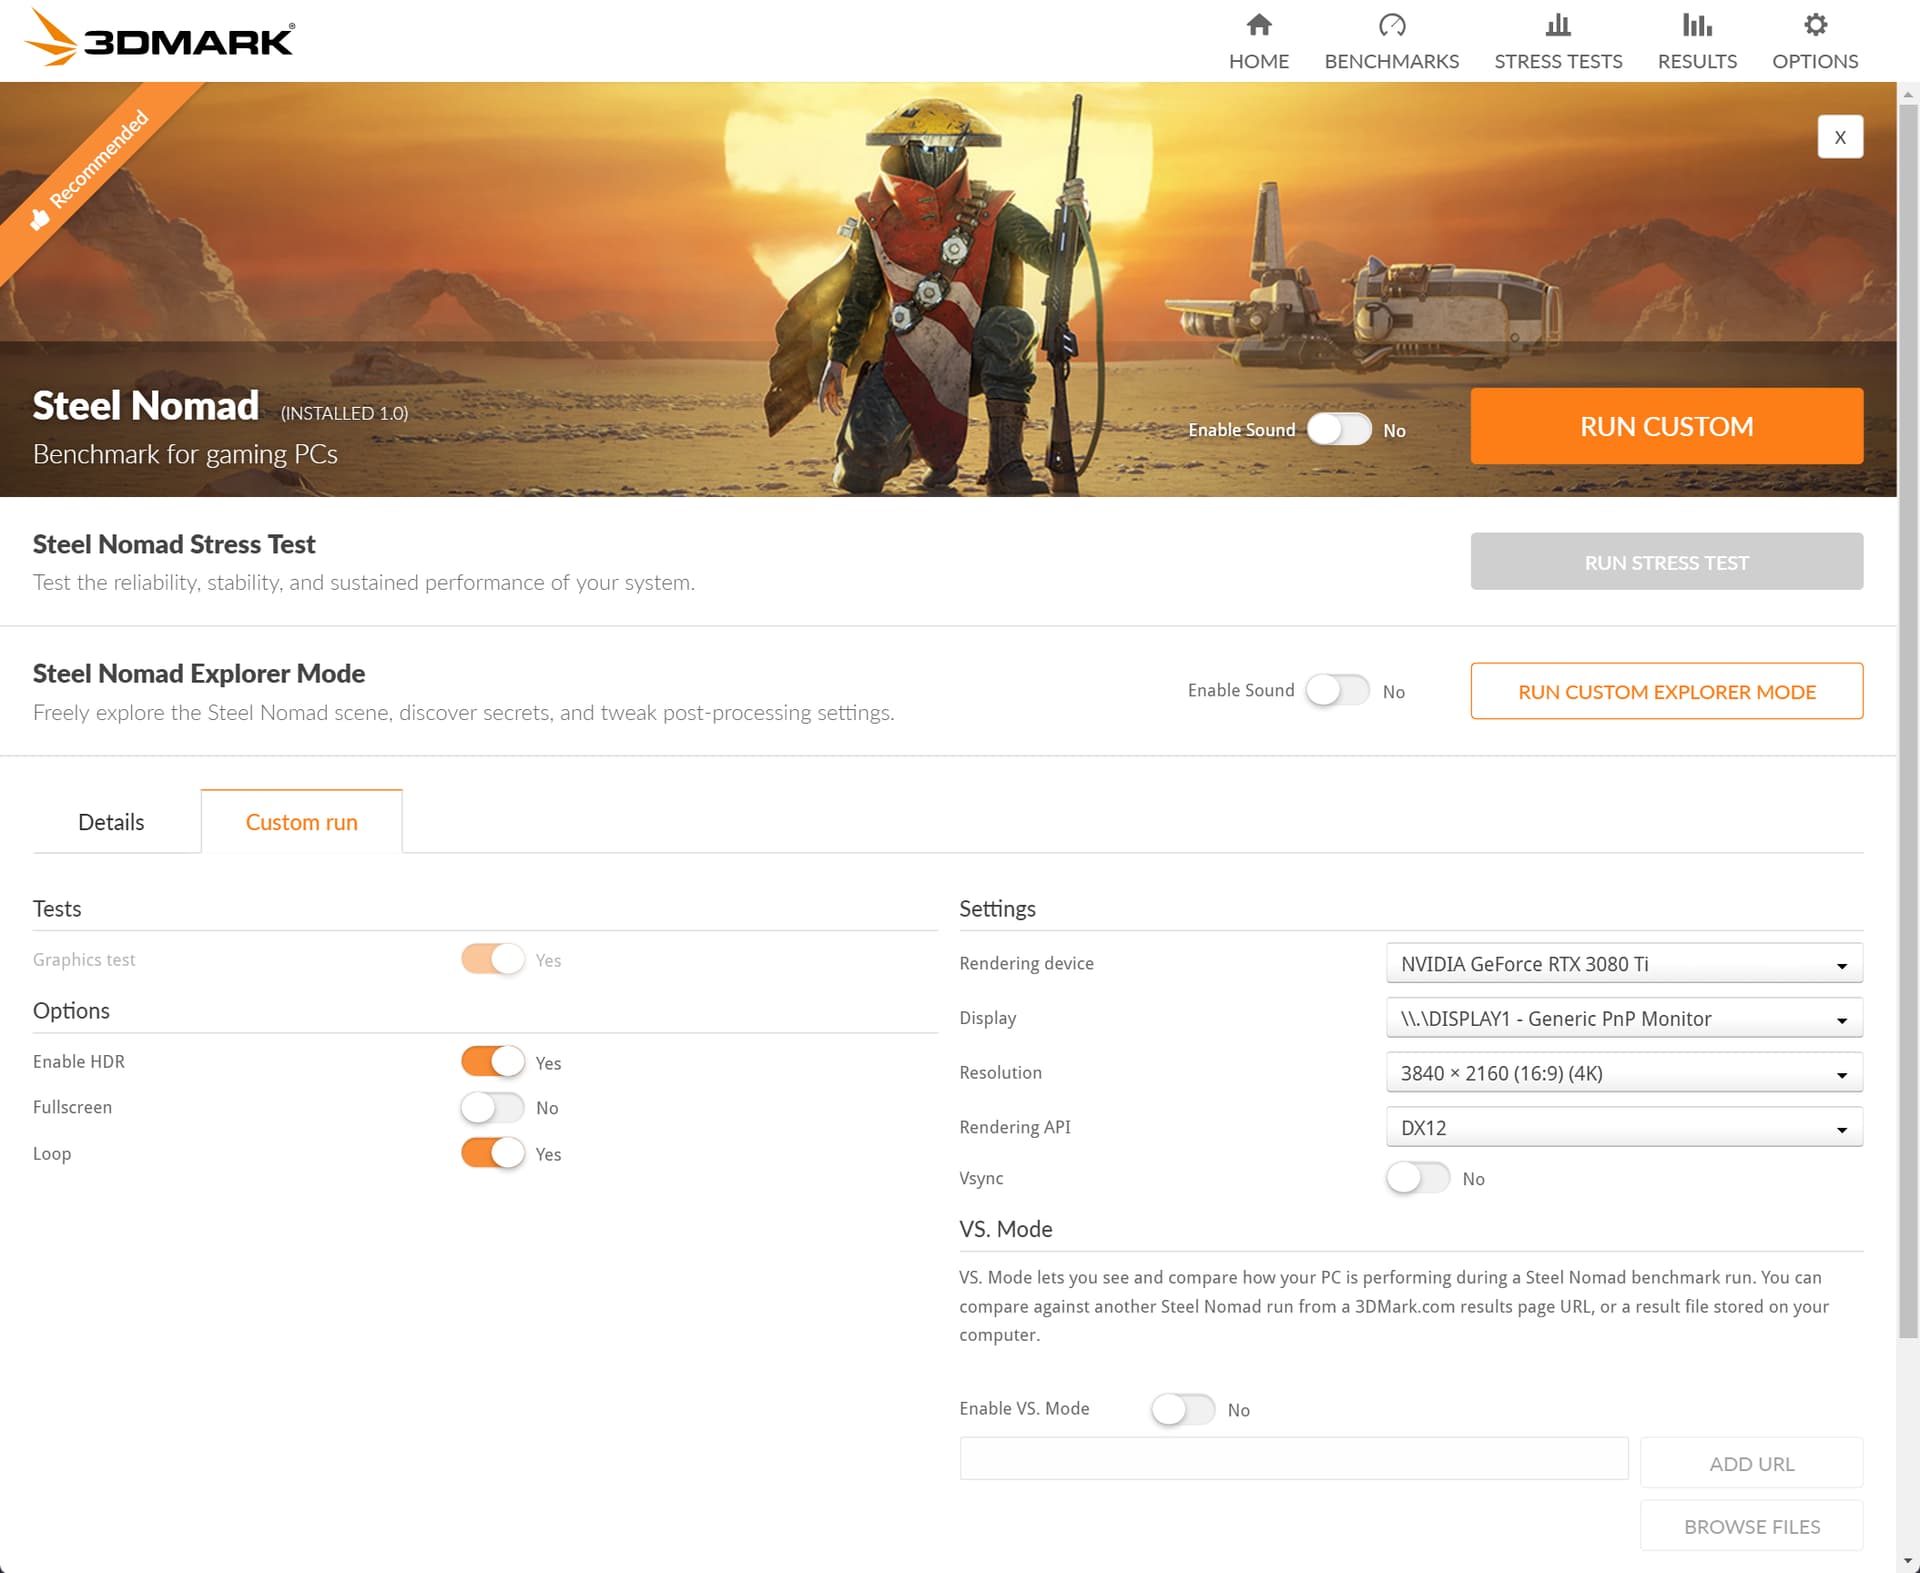Open the Rendering API dropdown
Image resolution: width=1920 pixels, height=1573 pixels.
[1624, 1127]
